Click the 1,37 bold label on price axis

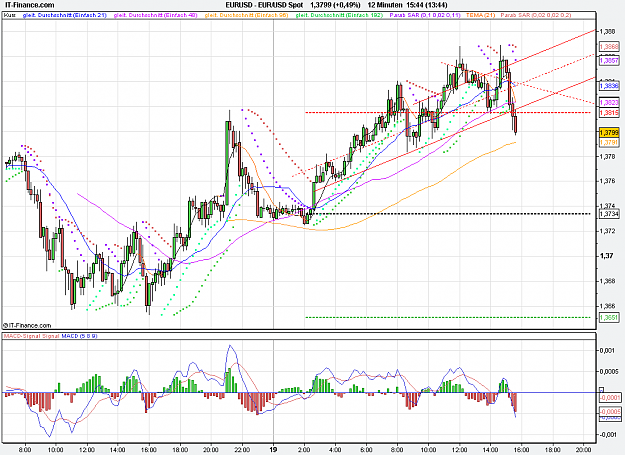point(606,256)
